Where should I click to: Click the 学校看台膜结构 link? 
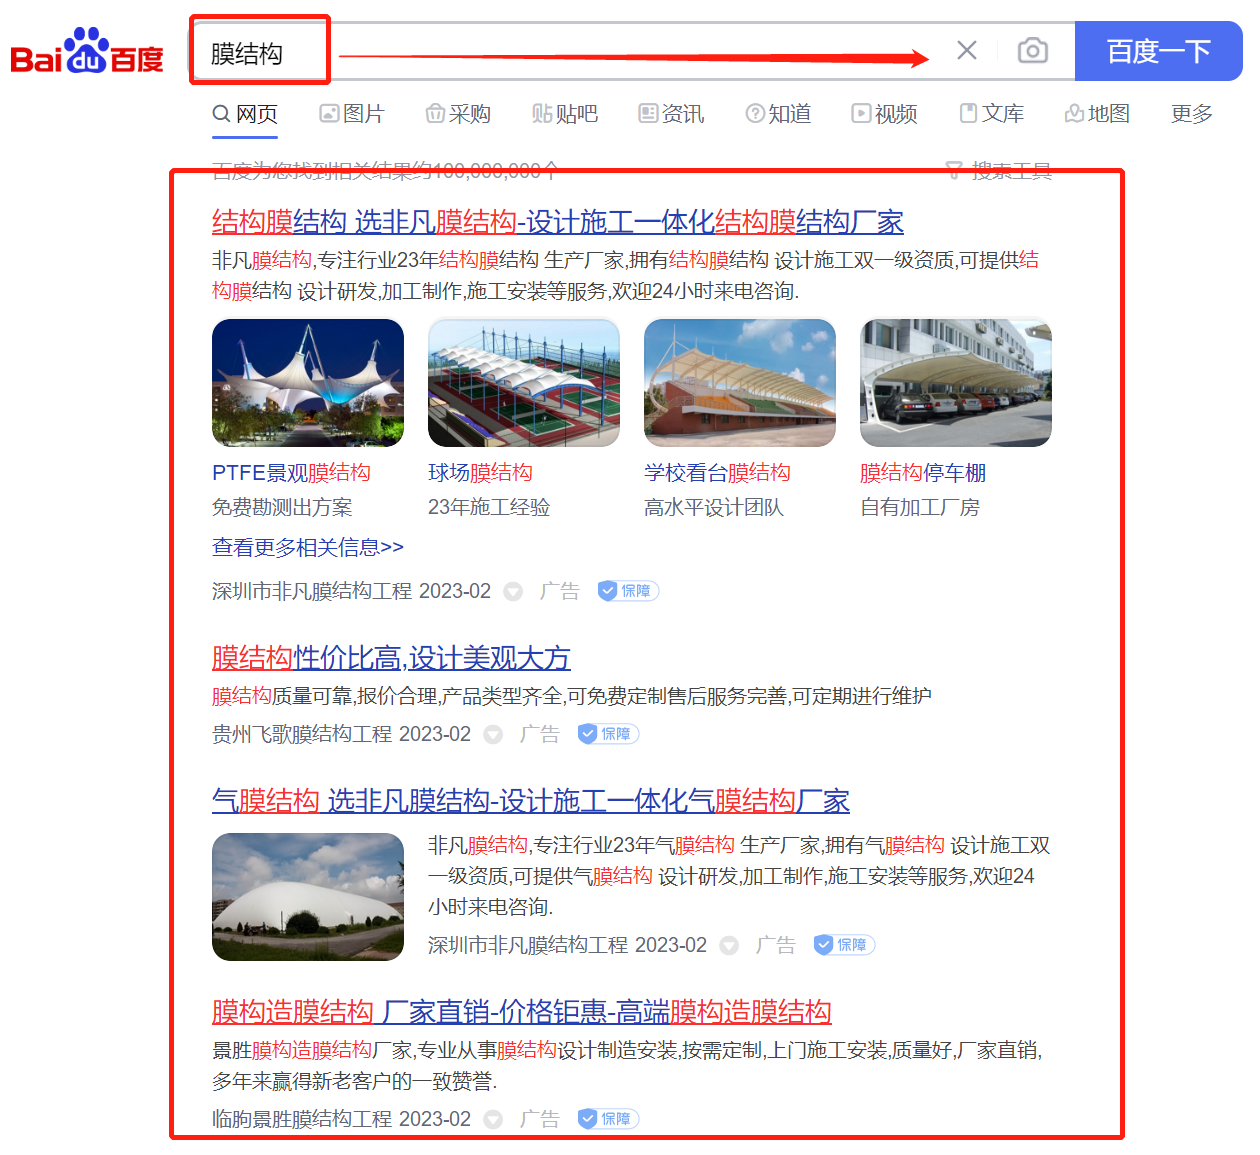(717, 473)
